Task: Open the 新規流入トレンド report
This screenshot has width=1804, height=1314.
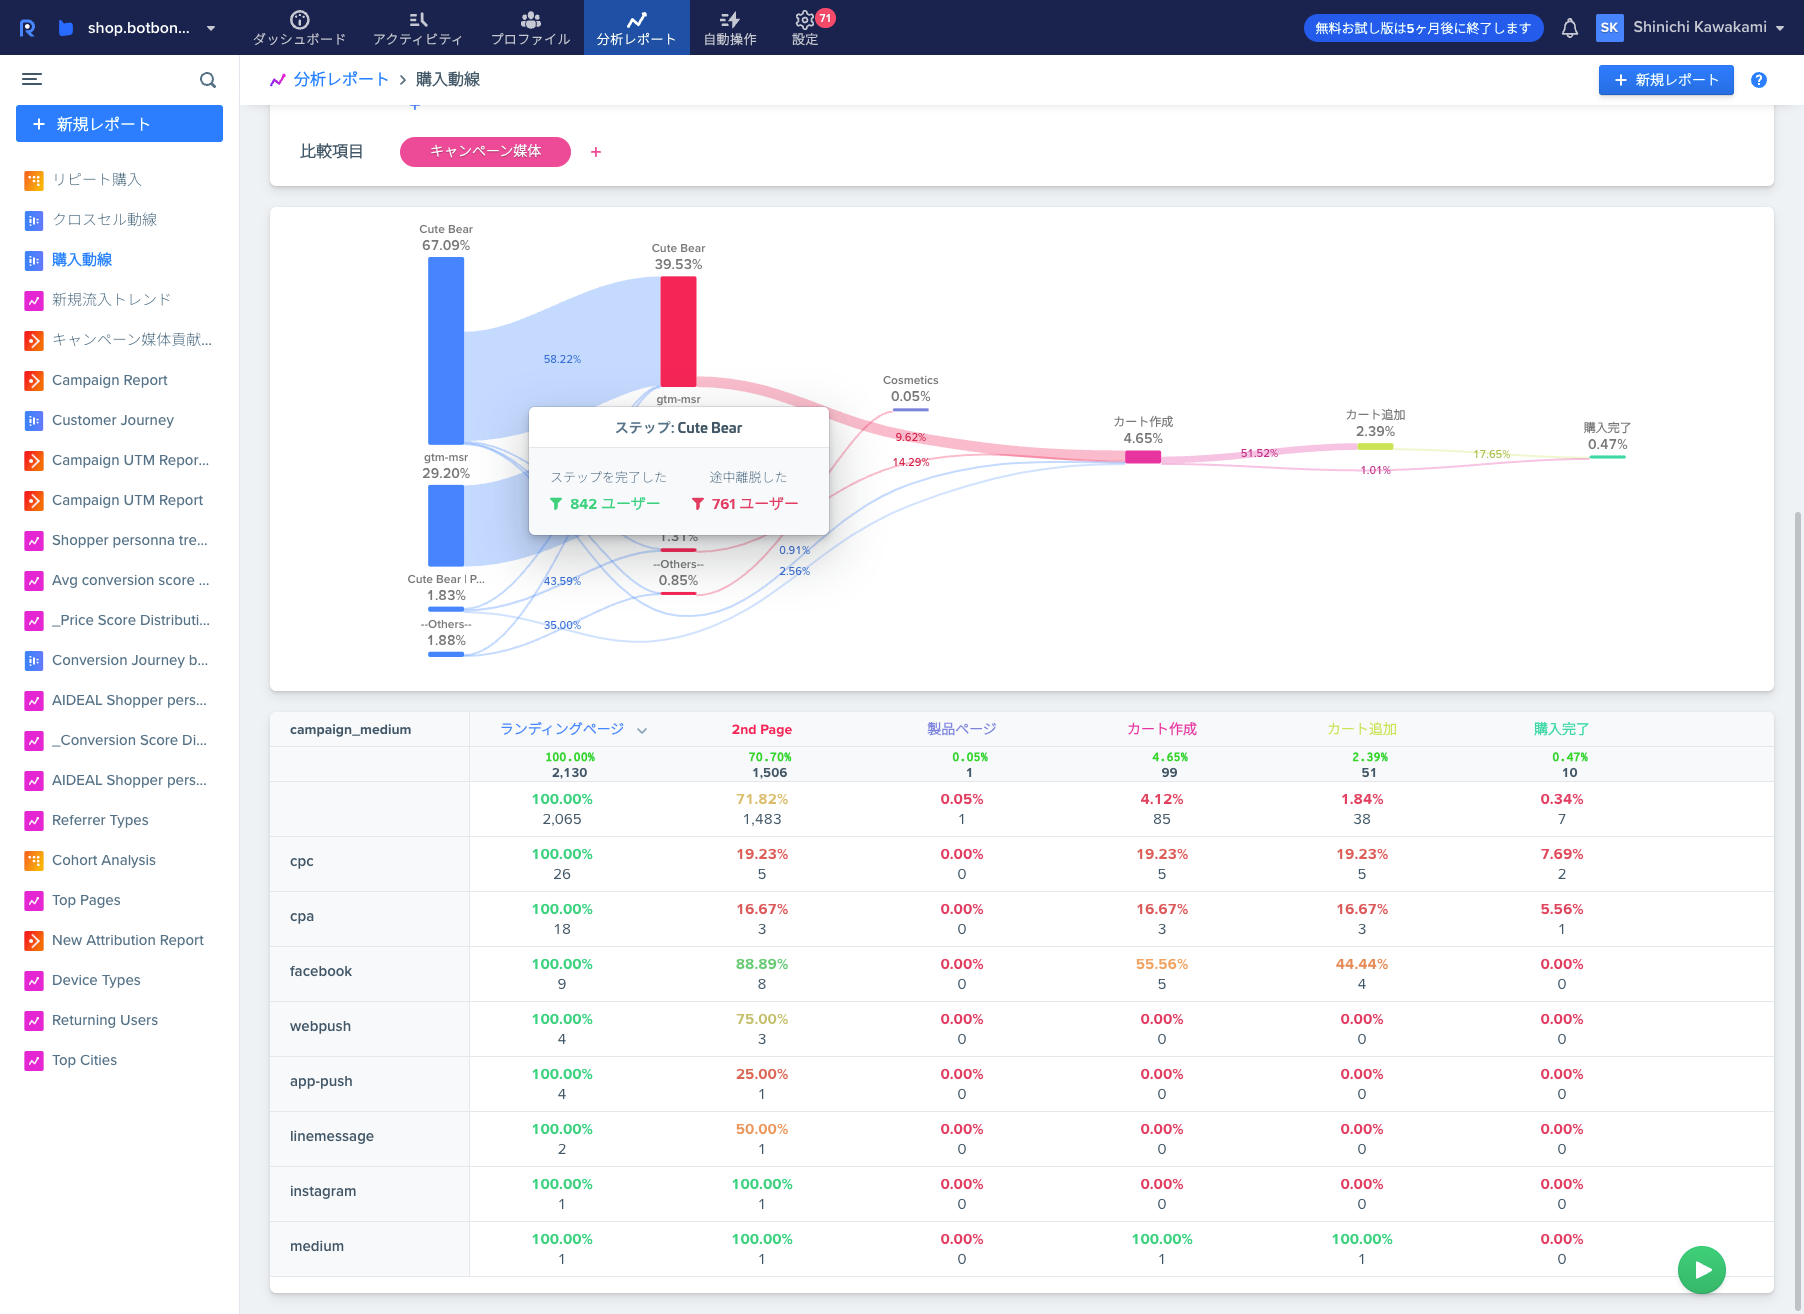Action: click(x=111, y=299)
